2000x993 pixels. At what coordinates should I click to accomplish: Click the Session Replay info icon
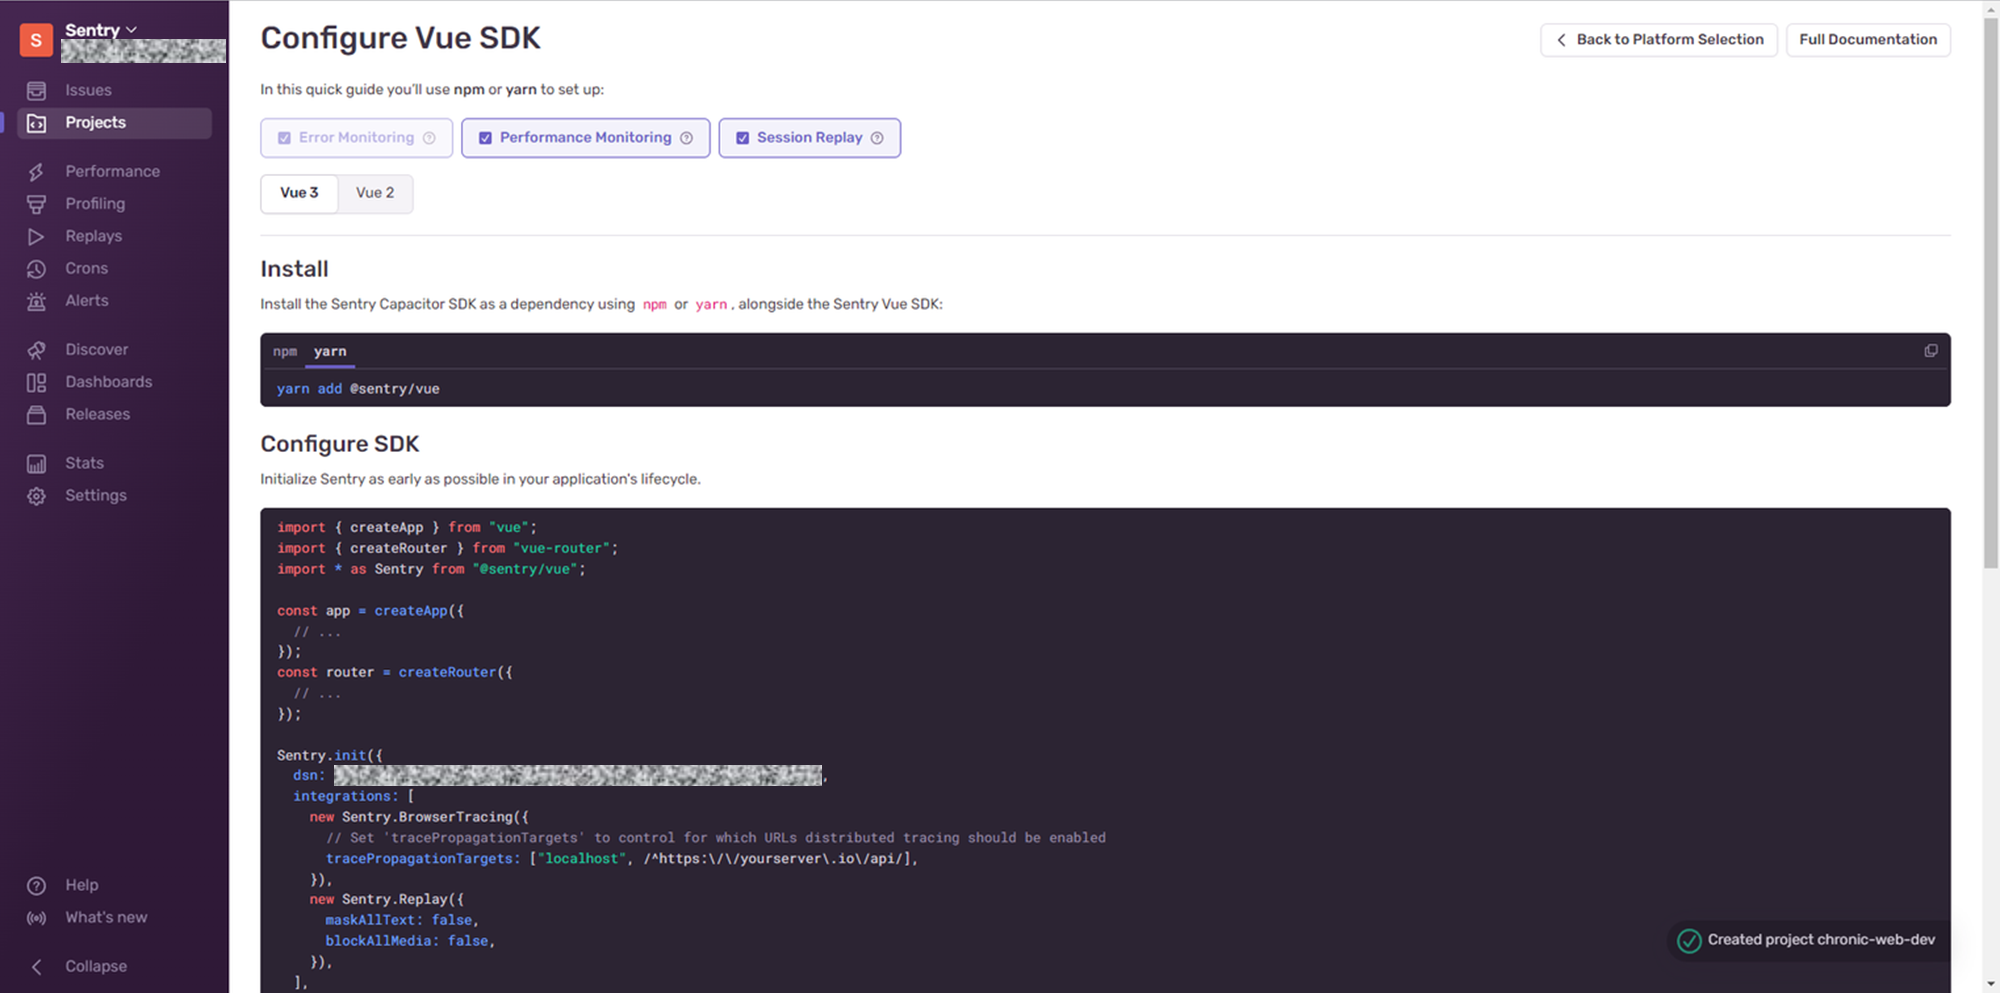pyautogui.click(x=877, y=138)
